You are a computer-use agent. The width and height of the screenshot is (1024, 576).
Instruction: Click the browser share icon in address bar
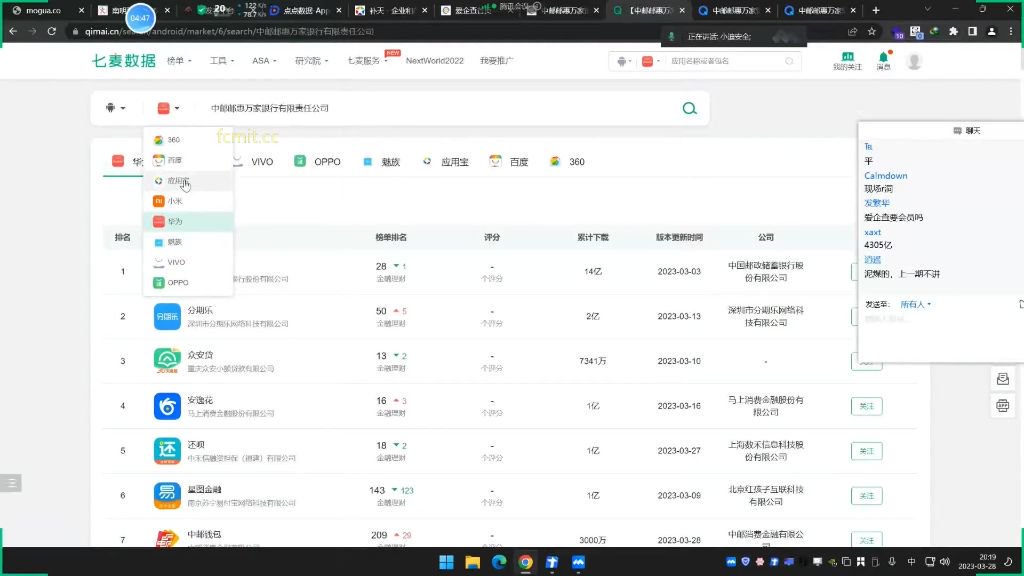852,31
